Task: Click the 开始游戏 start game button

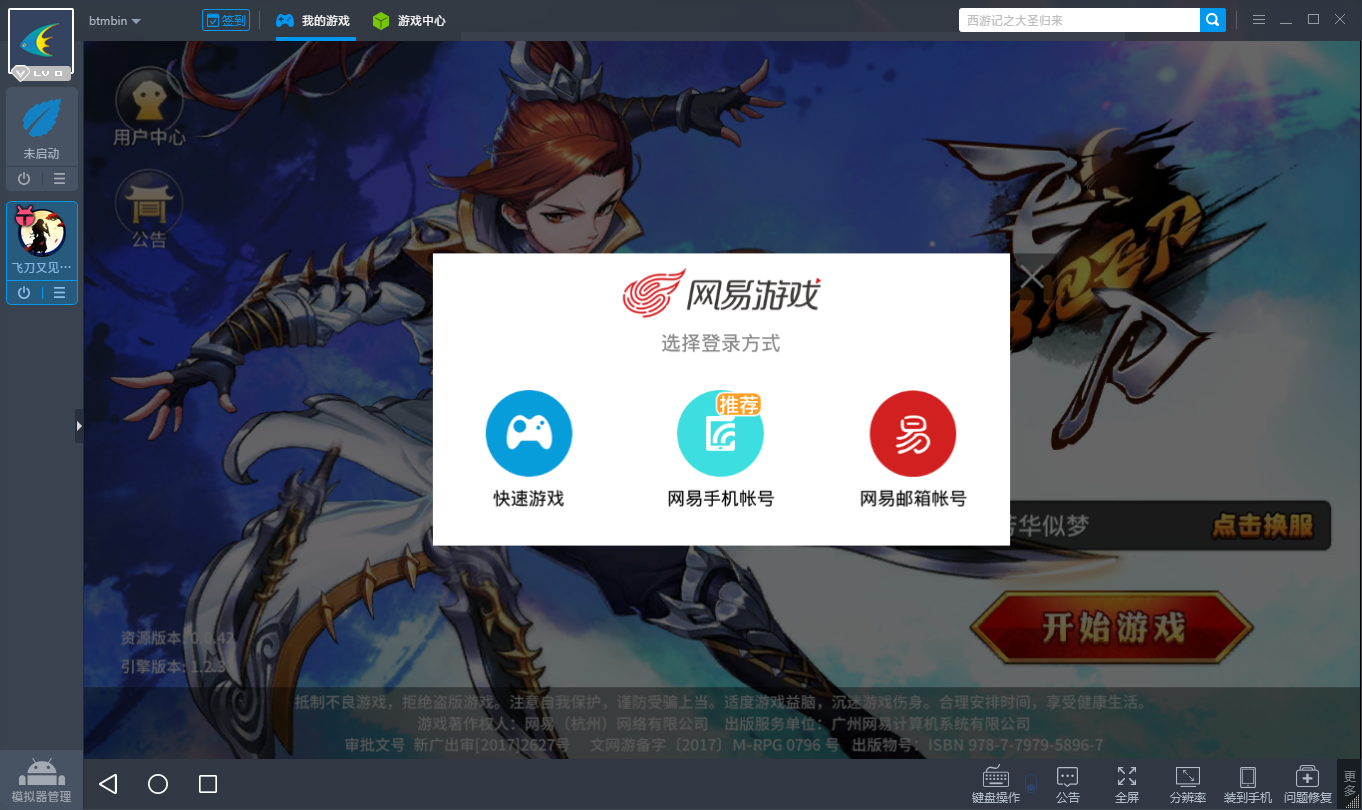Action: [1112, 628]
